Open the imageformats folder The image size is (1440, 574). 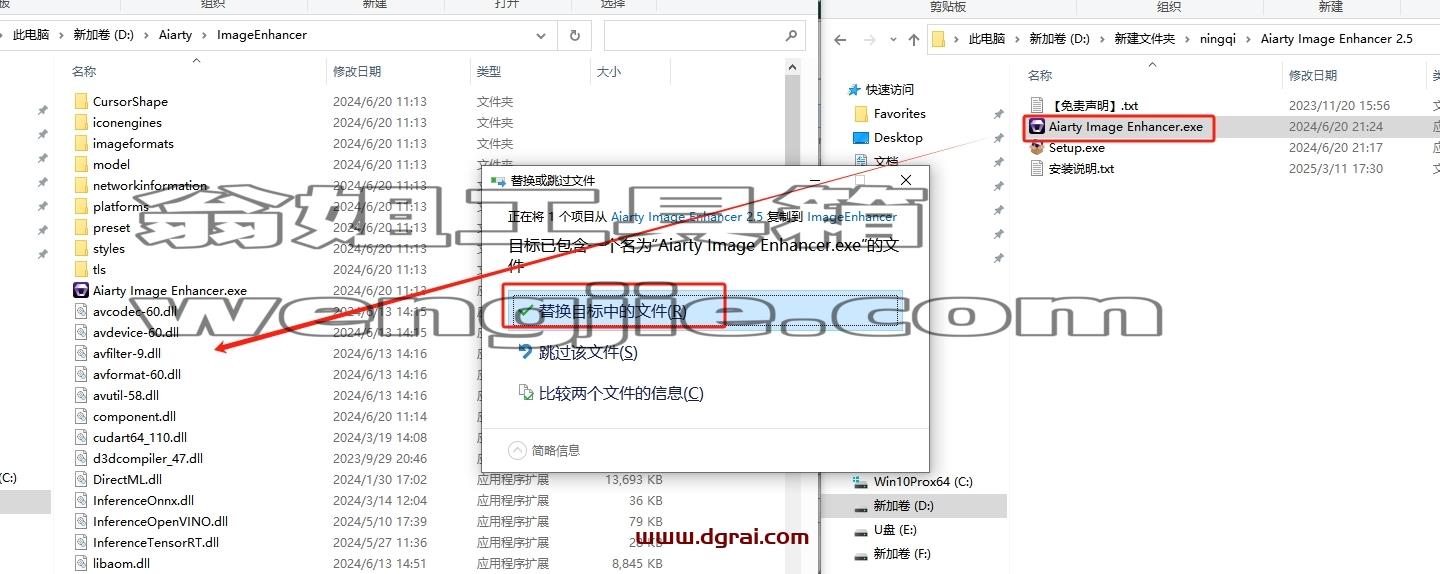133,143
